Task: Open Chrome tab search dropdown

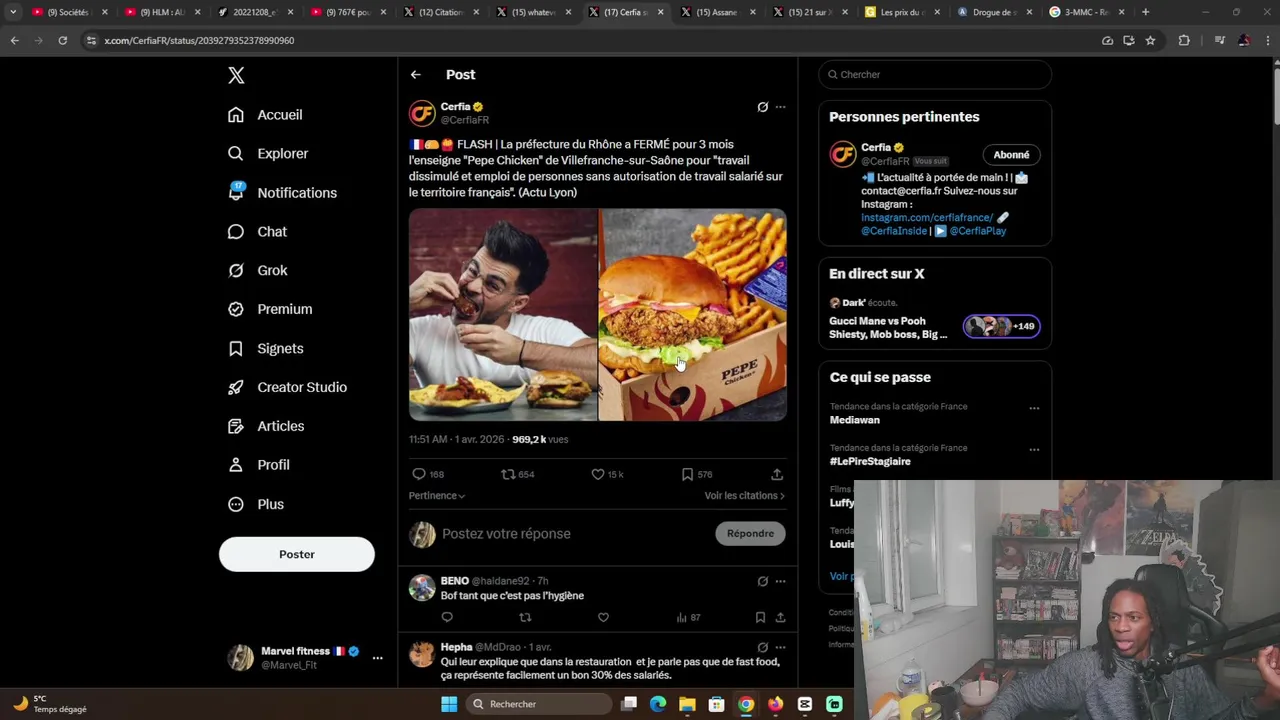Action: 13,12
